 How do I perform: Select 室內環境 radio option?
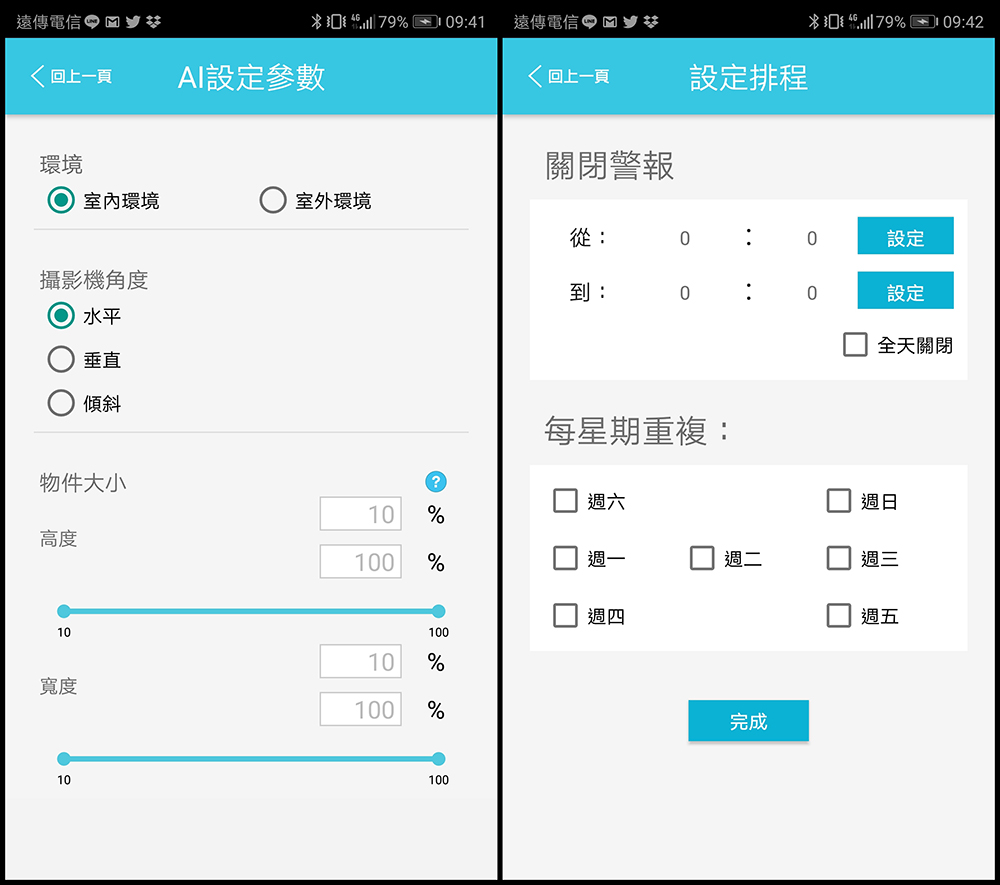[103, 200]
